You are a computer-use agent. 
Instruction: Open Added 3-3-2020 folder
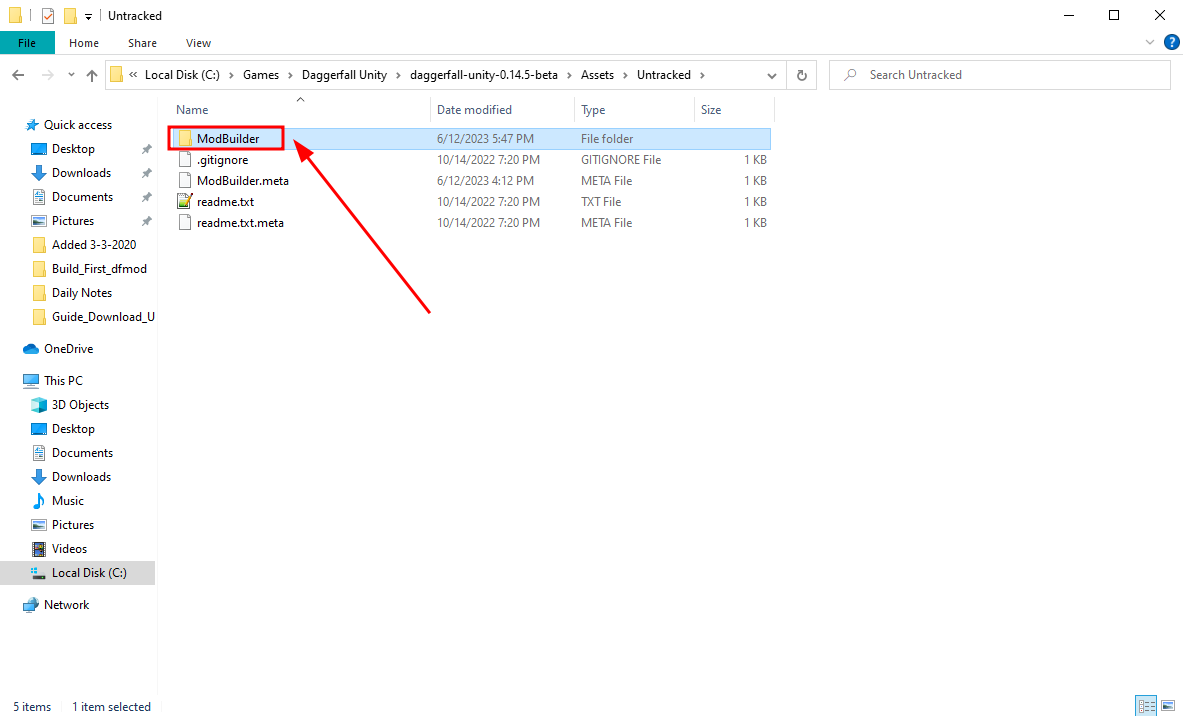tap(94, 245)
